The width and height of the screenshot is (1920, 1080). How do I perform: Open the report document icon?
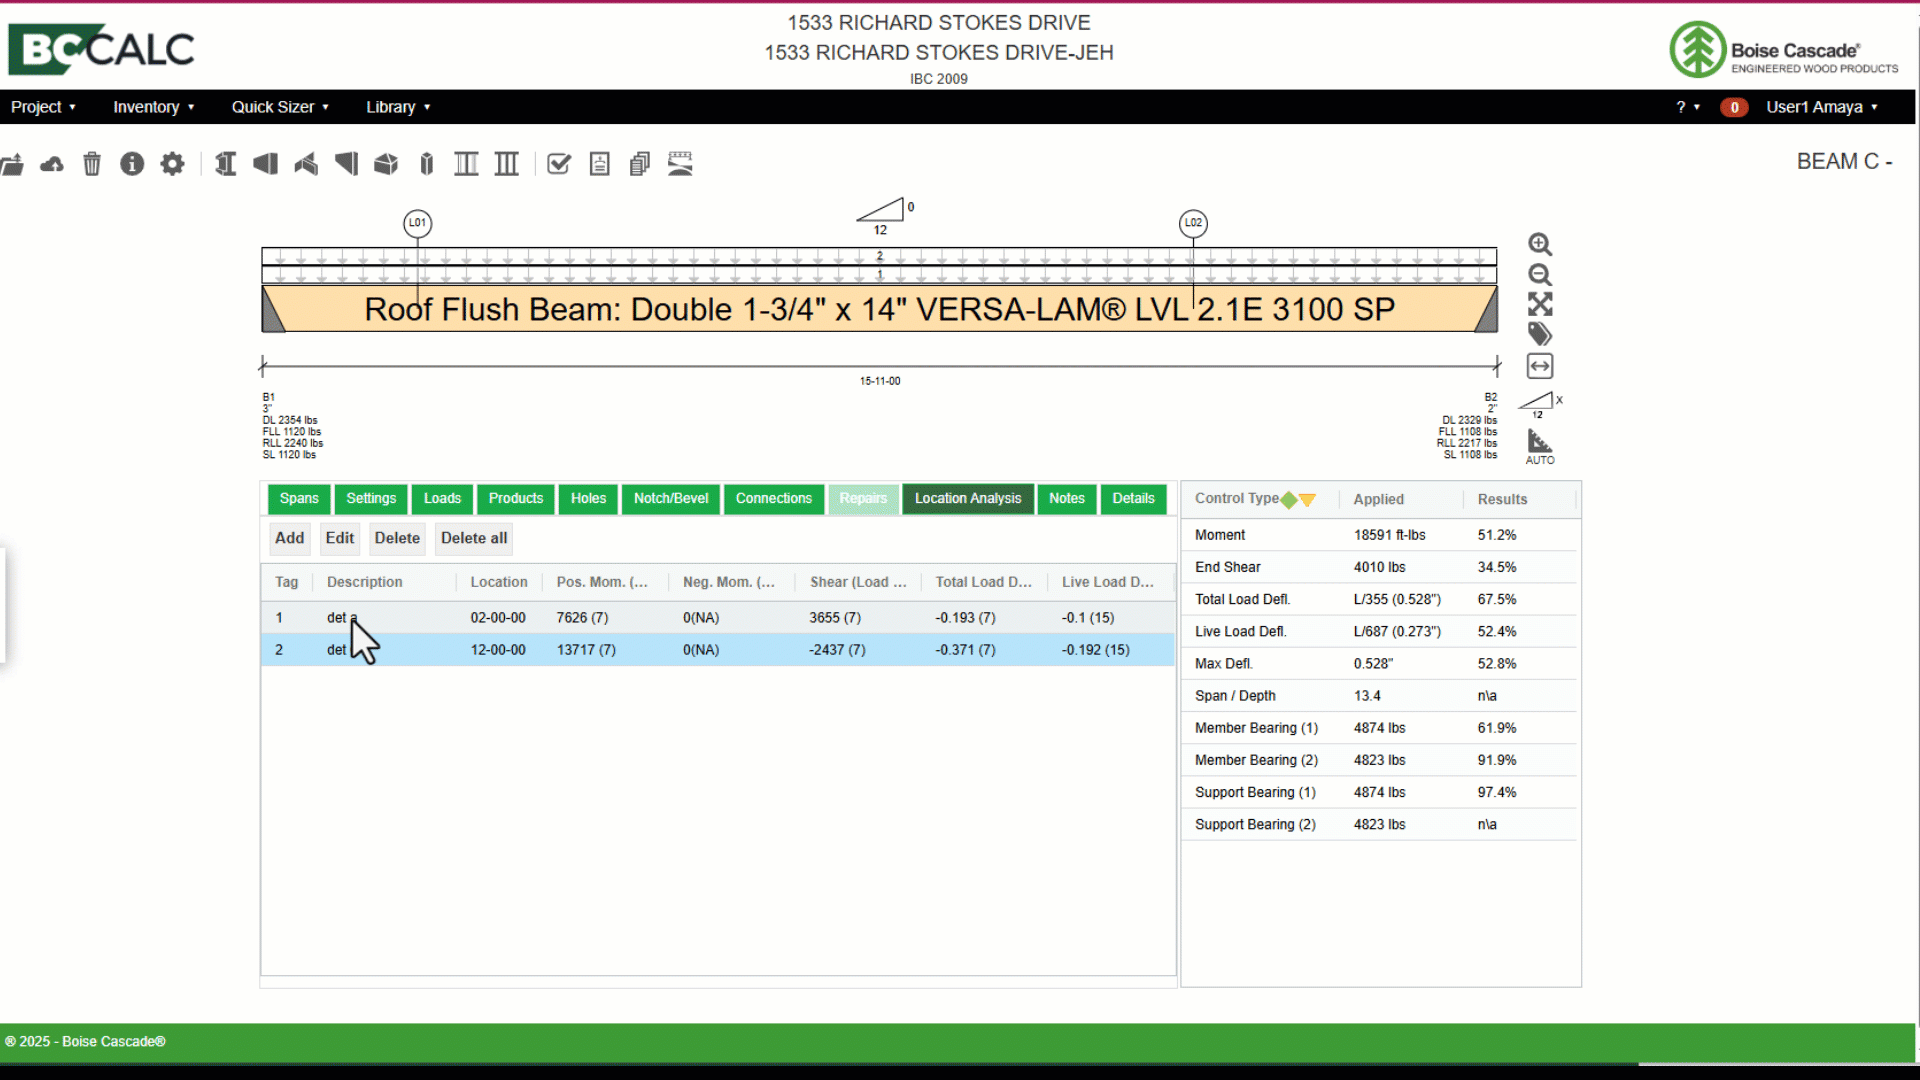(x=600, y=164)
